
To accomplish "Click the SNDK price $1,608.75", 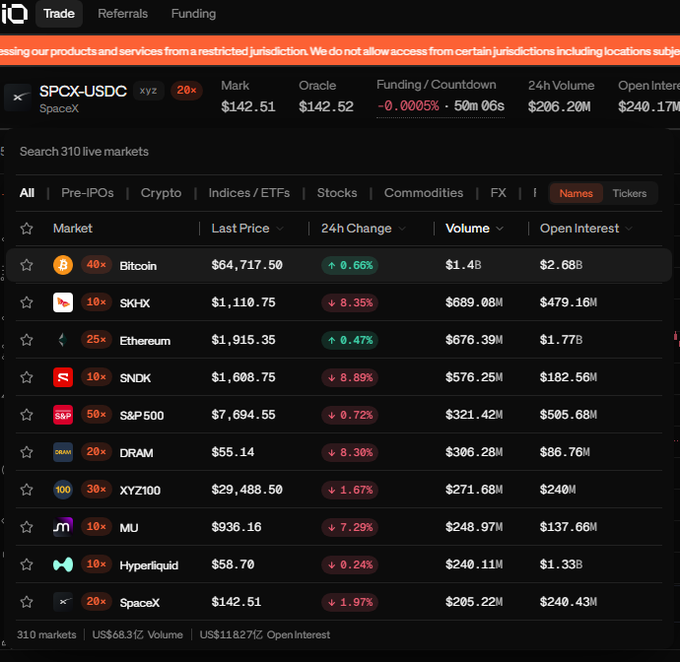I will click(243, 377).
